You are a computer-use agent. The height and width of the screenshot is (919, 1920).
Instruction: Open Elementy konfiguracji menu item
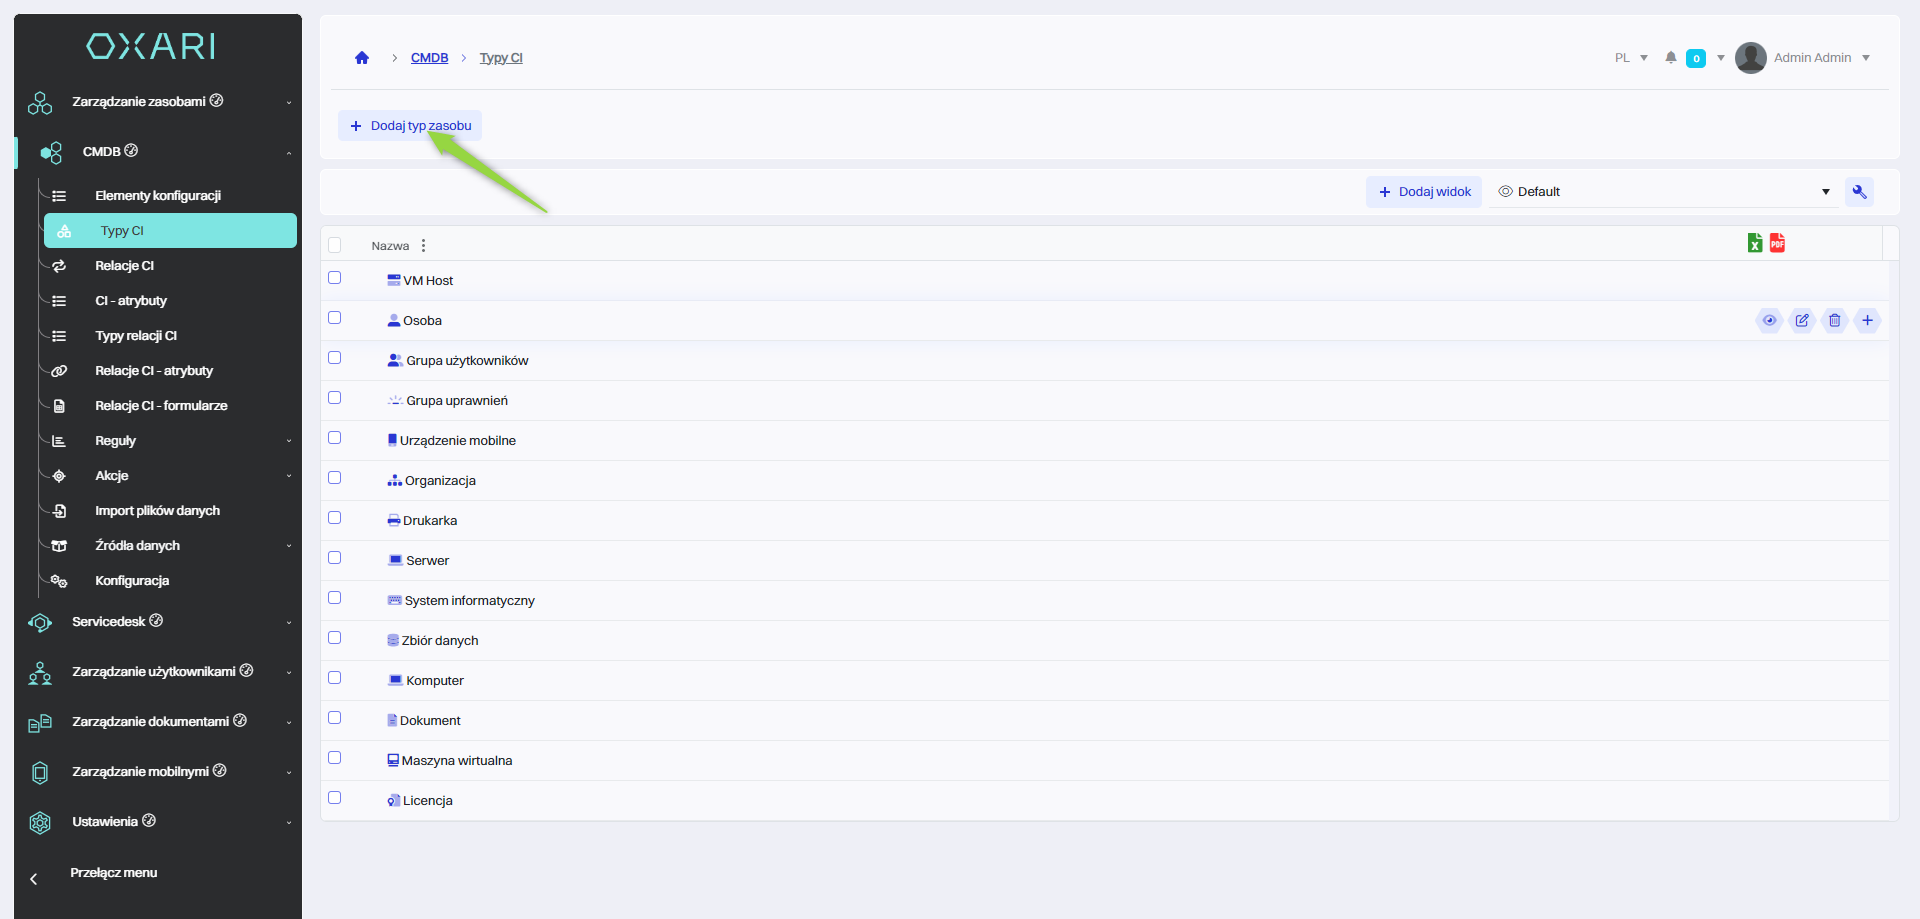point(158,196)
